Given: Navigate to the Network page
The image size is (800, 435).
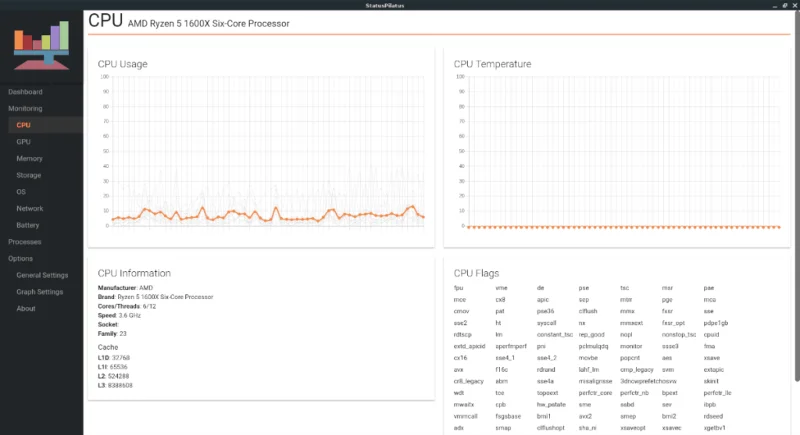Looking at the screenshot, I should coord(30,209).
